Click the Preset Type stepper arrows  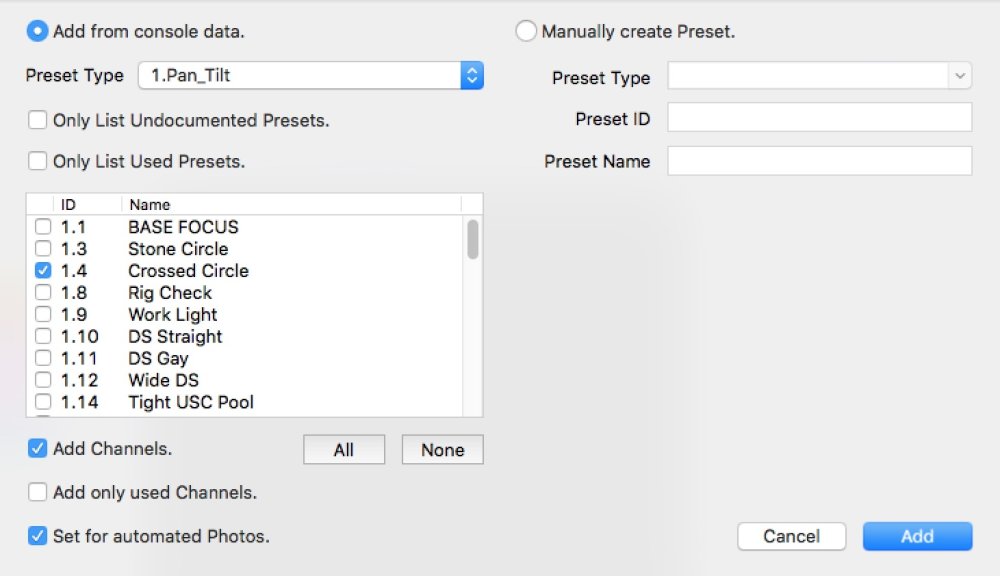coord(471,75)
